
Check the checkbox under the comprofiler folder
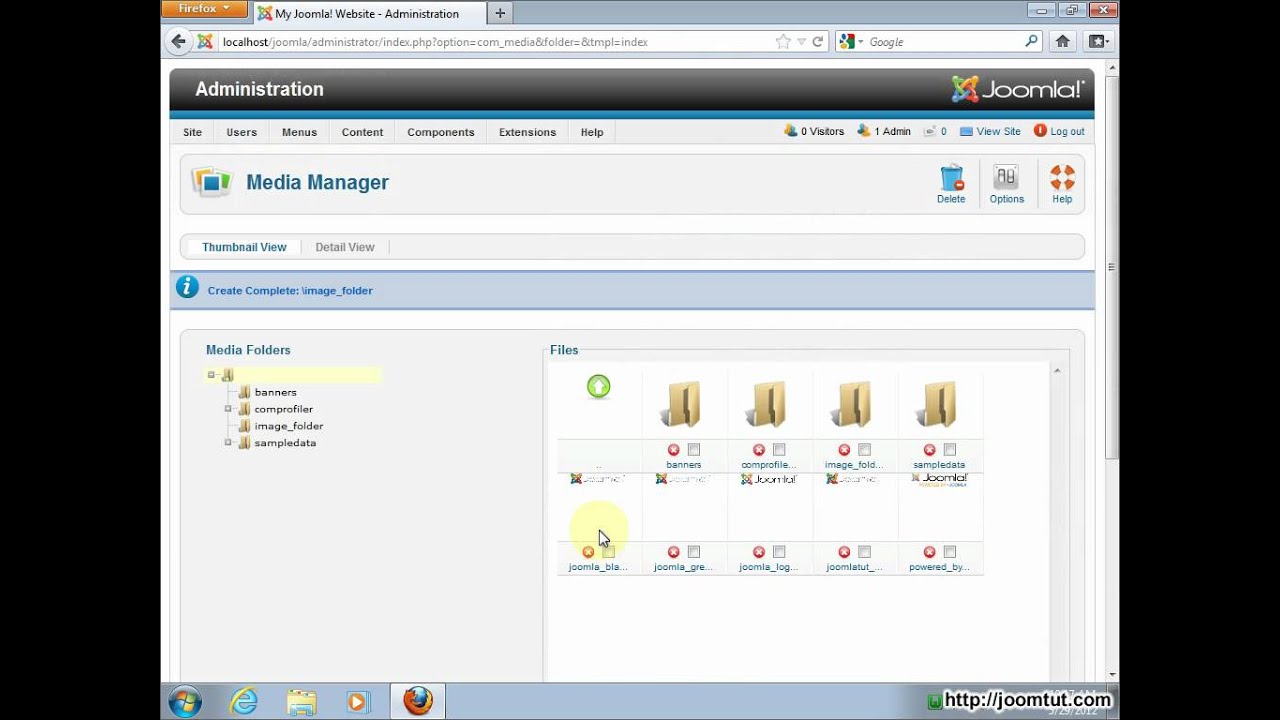pyautogui.click(x=778, y=450)
